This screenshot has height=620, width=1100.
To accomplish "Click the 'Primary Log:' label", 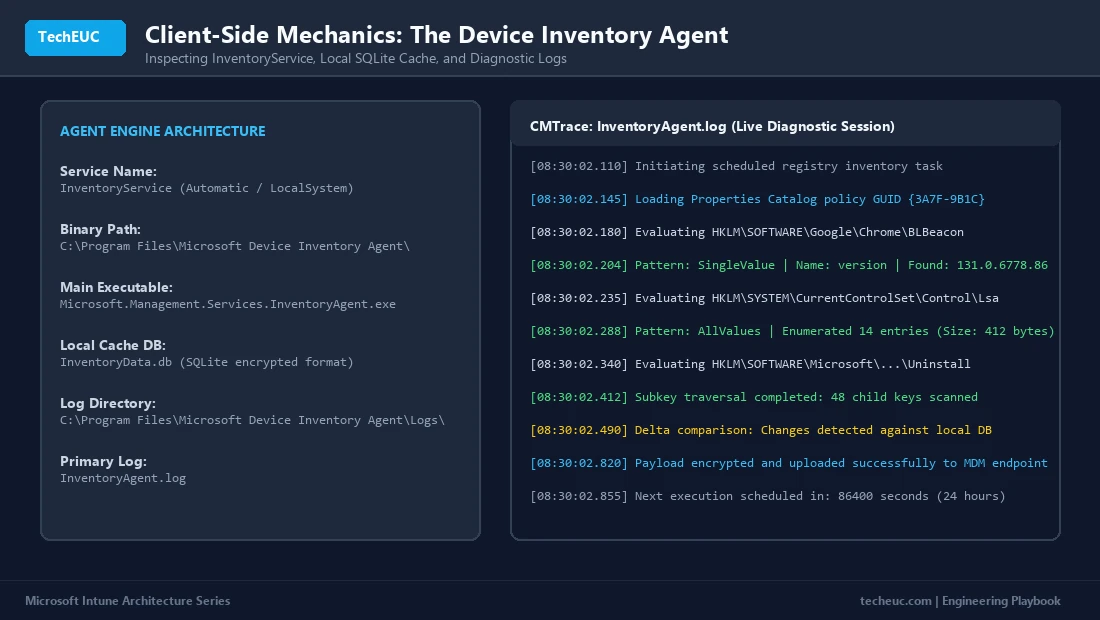I will pyautogui.click(x=103, y=461).
